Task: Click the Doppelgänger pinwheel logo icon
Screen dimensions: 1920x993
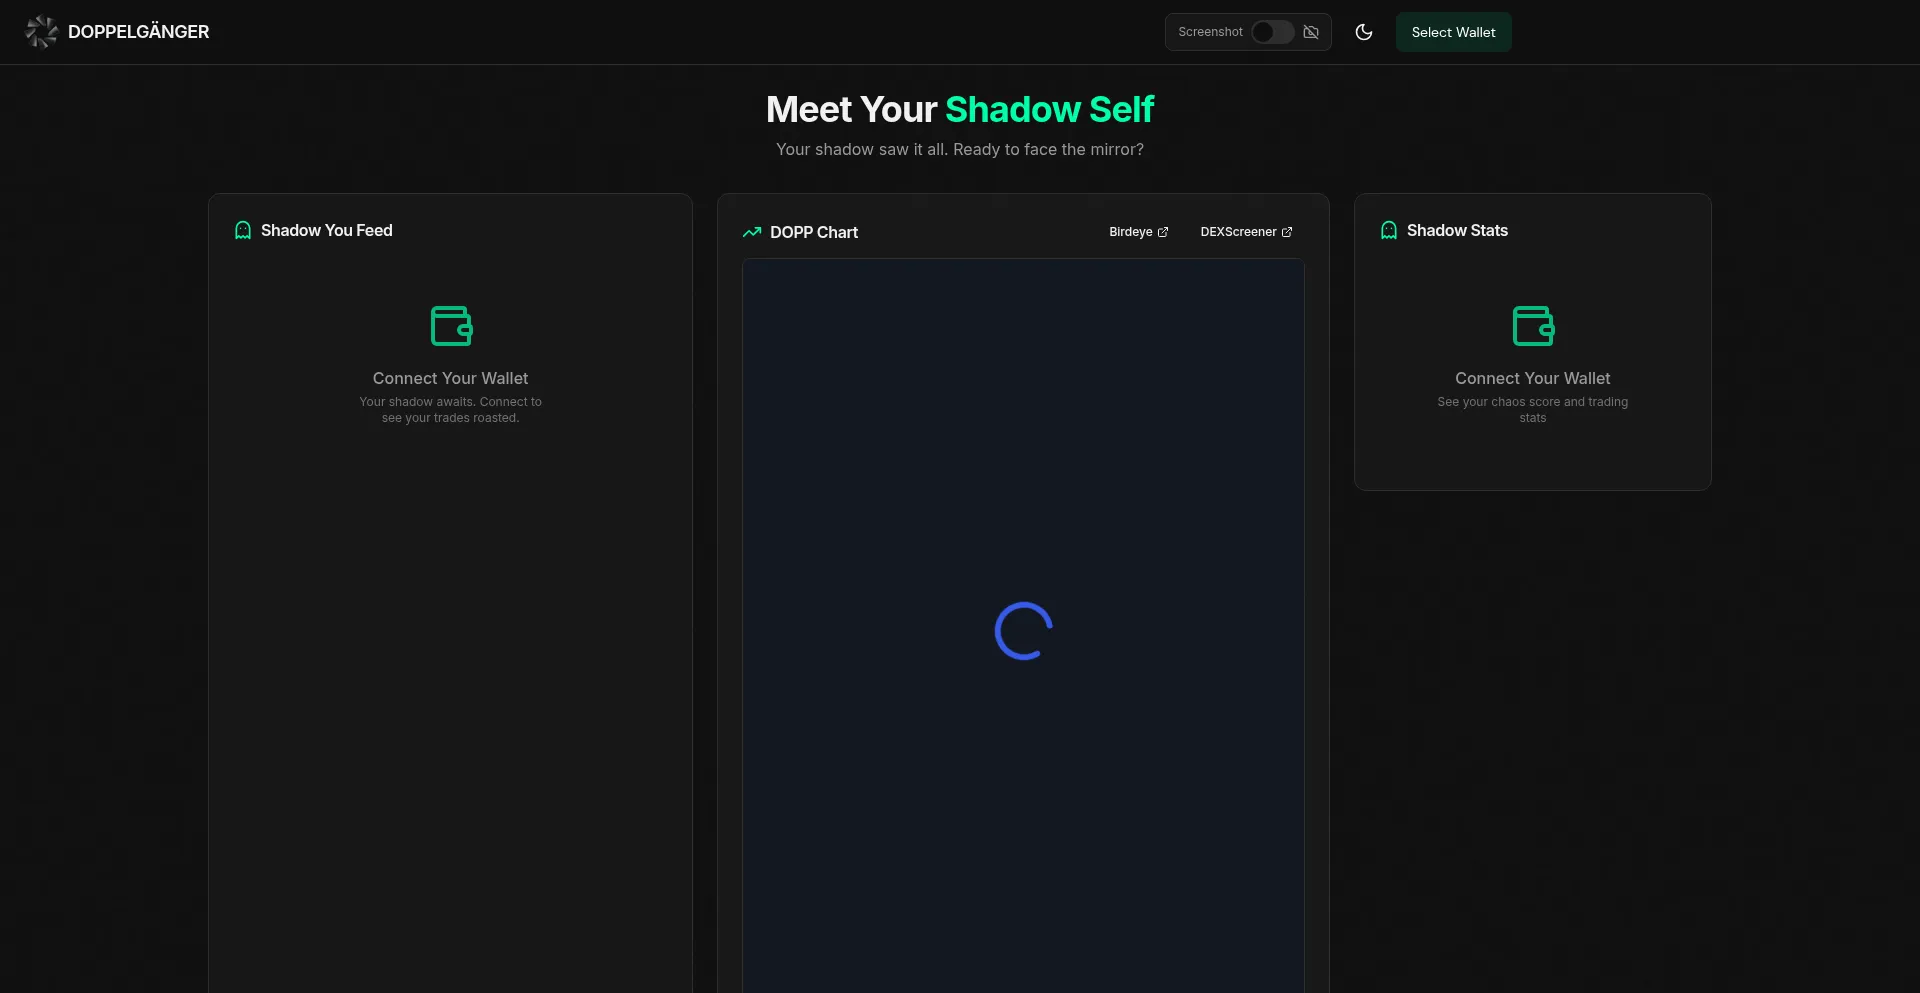Action: (x=41, y=32)
